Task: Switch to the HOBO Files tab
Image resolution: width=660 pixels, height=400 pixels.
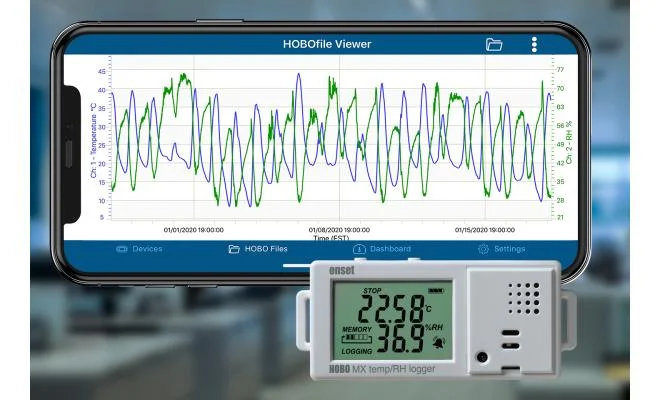Action: (258, 249)
